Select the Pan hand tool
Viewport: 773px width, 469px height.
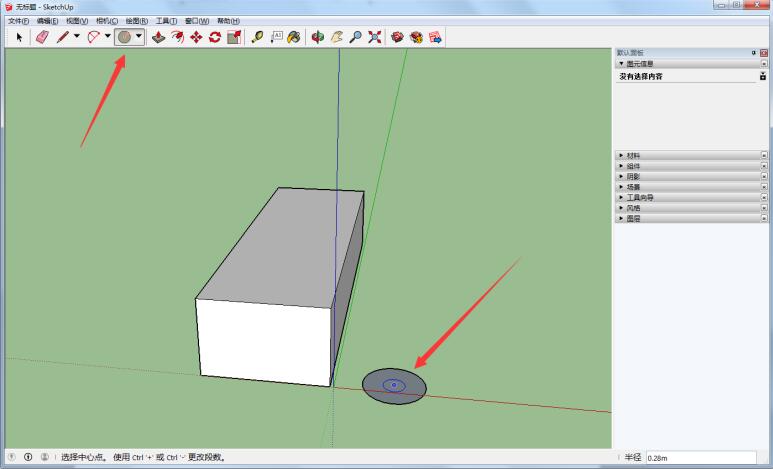[x=337, y=37]
